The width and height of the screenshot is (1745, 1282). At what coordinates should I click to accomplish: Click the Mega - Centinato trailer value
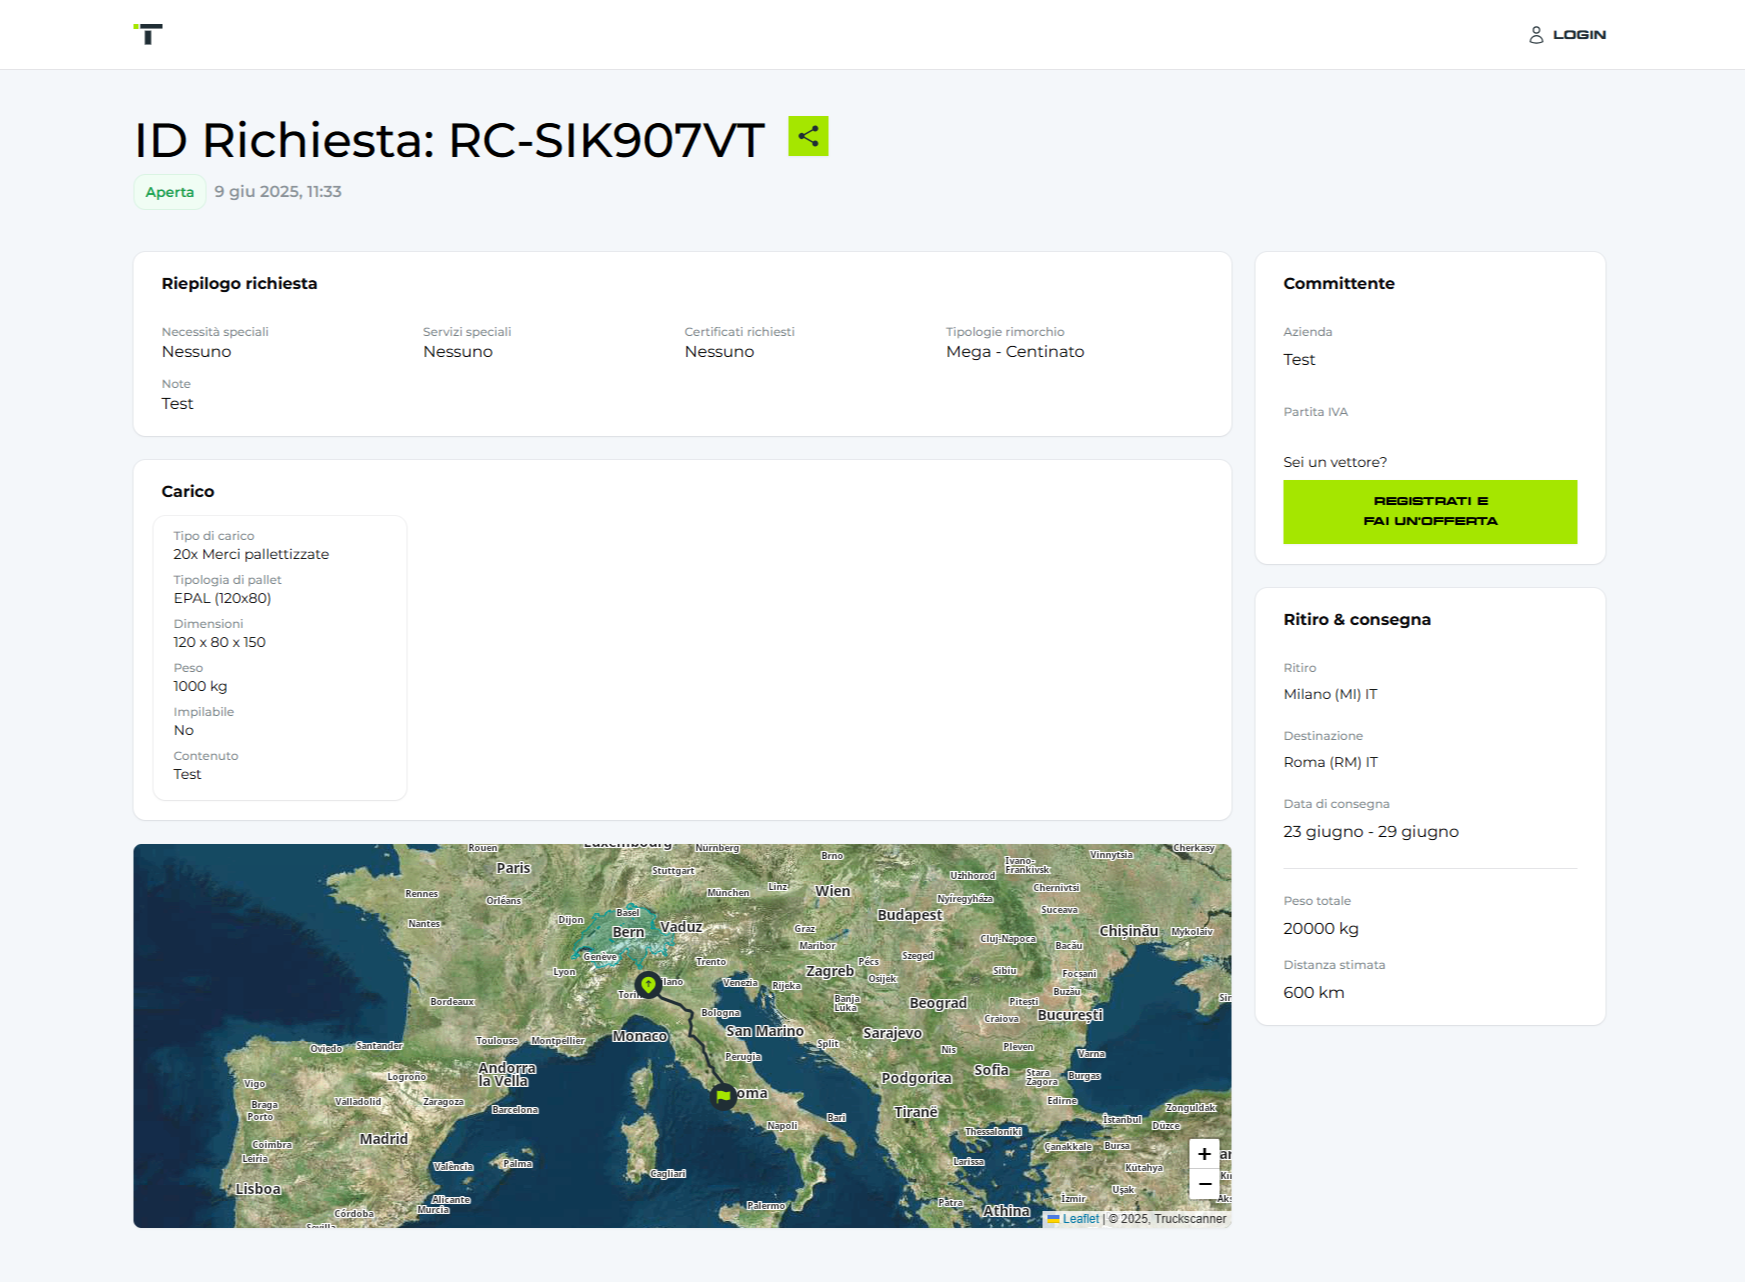[1015, 352]
